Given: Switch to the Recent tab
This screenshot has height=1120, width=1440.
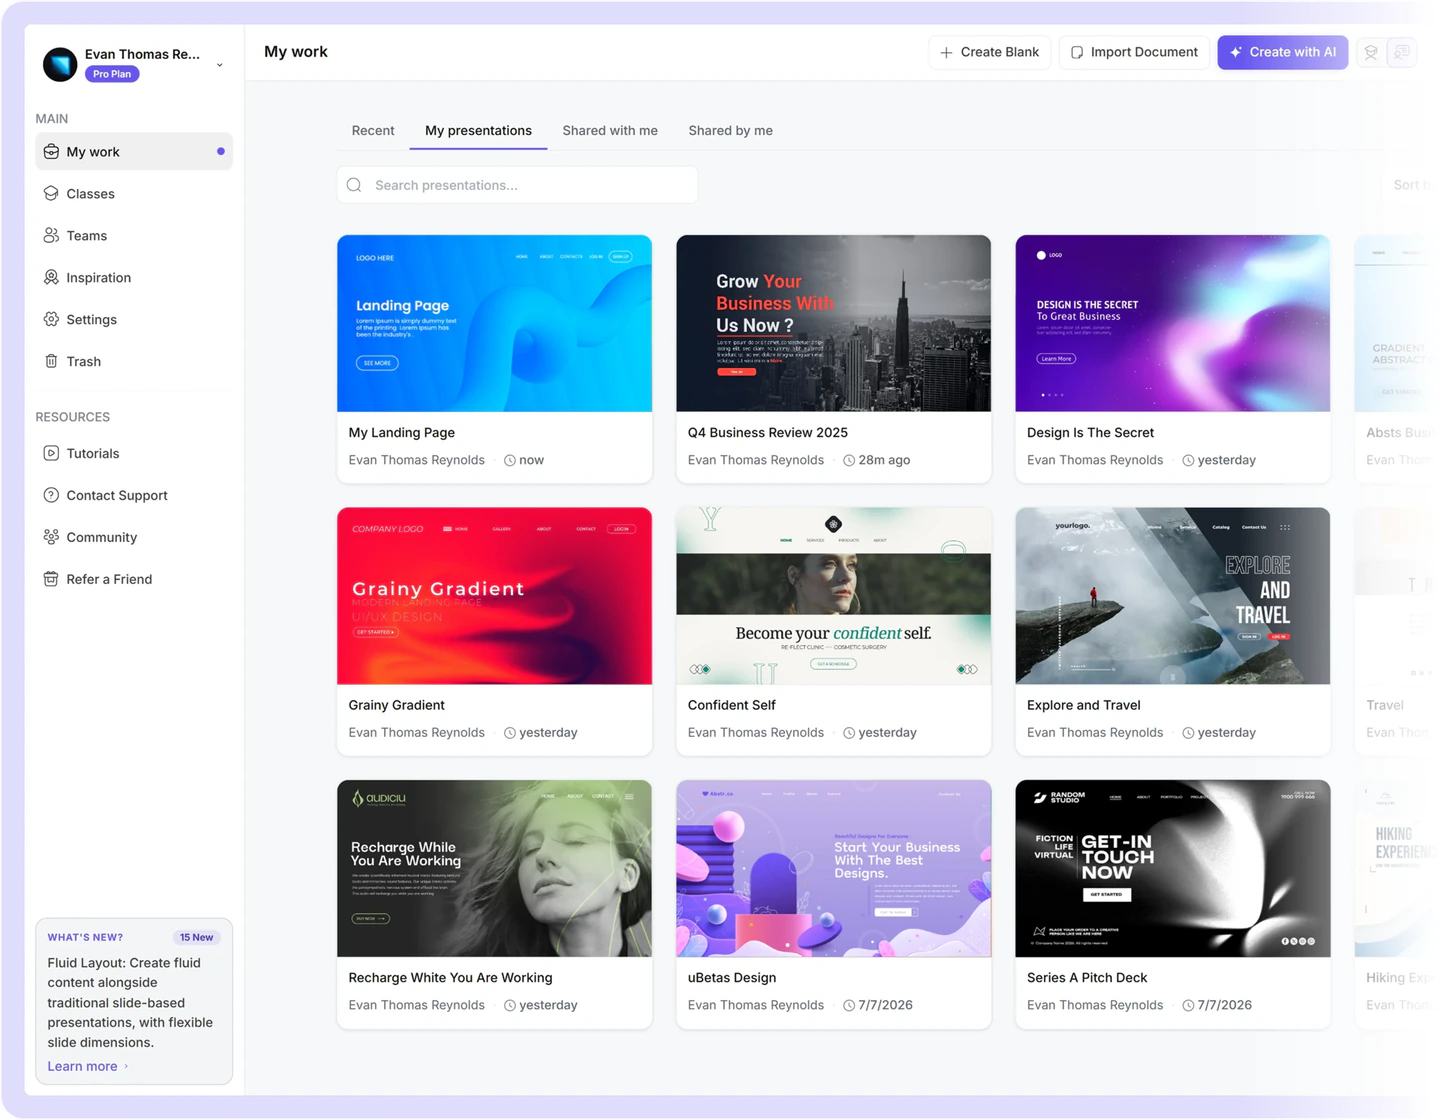Looking at the screenshot, I should [373, 131].
